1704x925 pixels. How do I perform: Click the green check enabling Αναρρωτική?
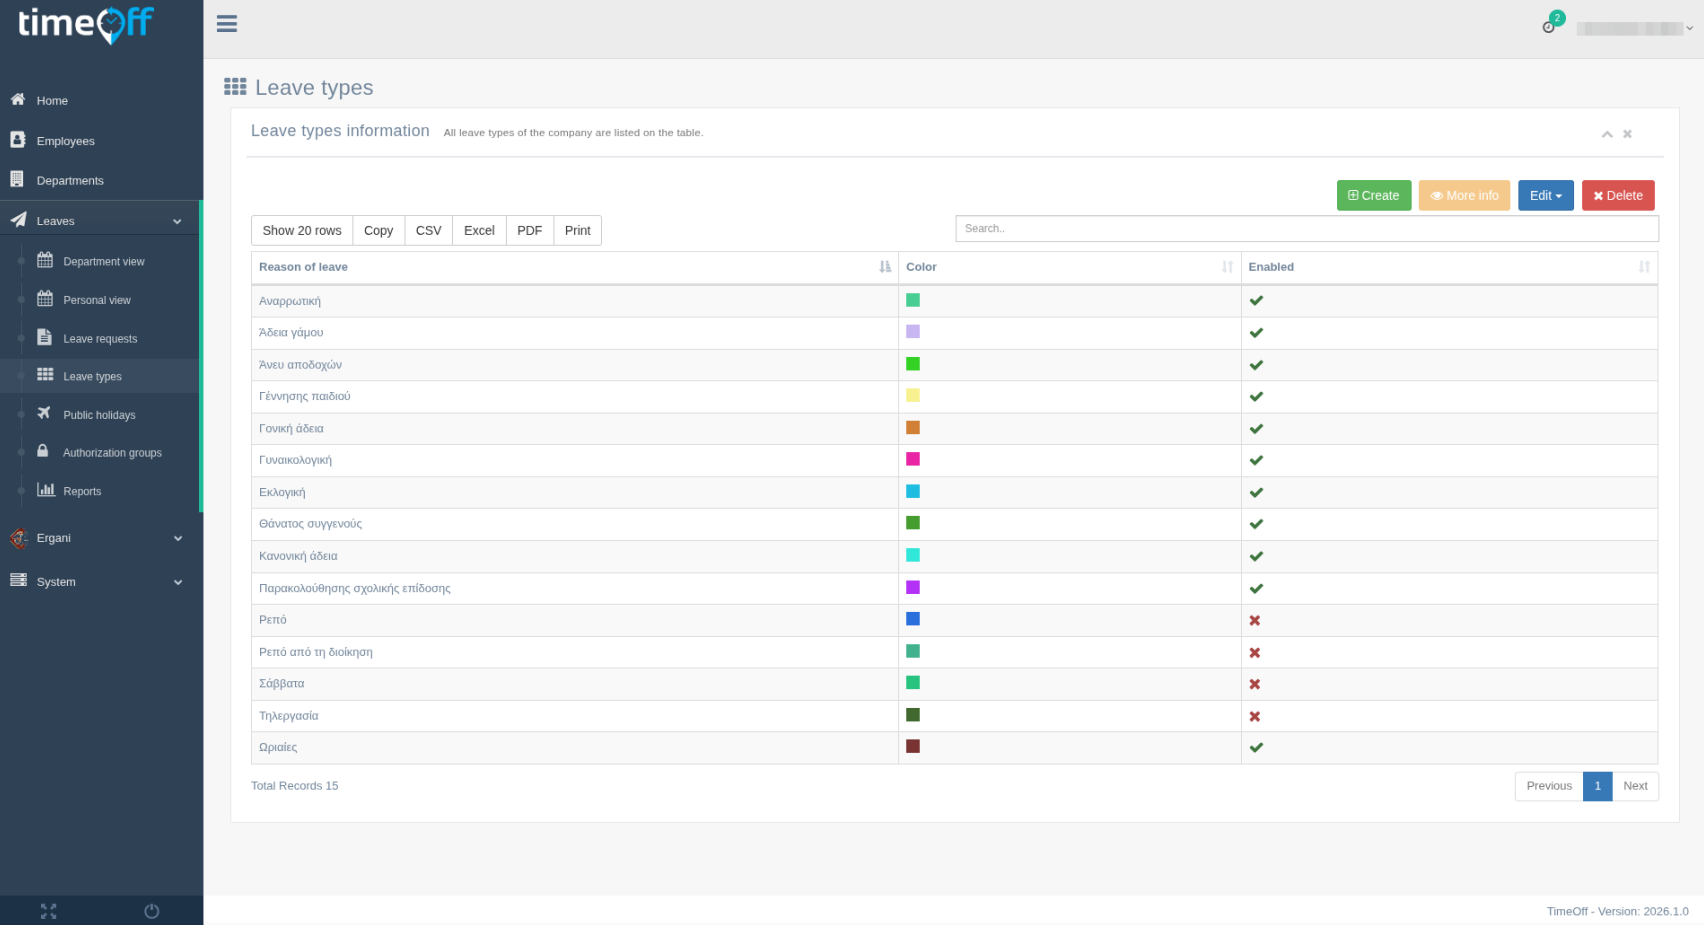point(1256,300)
